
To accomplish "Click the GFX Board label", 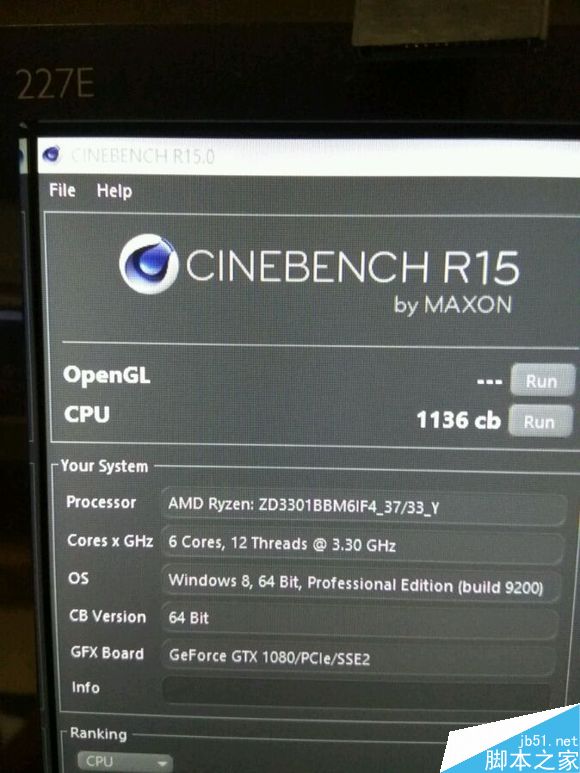I will click(x=107, y=653).
